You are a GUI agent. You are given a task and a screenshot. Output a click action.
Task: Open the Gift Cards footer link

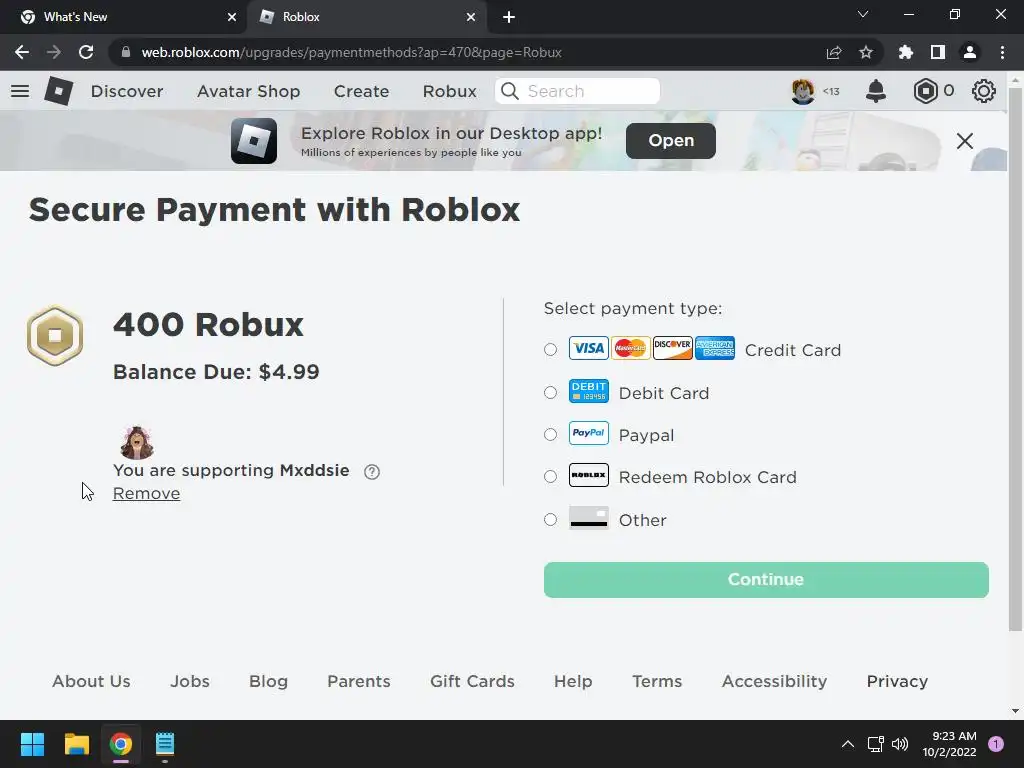click(472, 680)
